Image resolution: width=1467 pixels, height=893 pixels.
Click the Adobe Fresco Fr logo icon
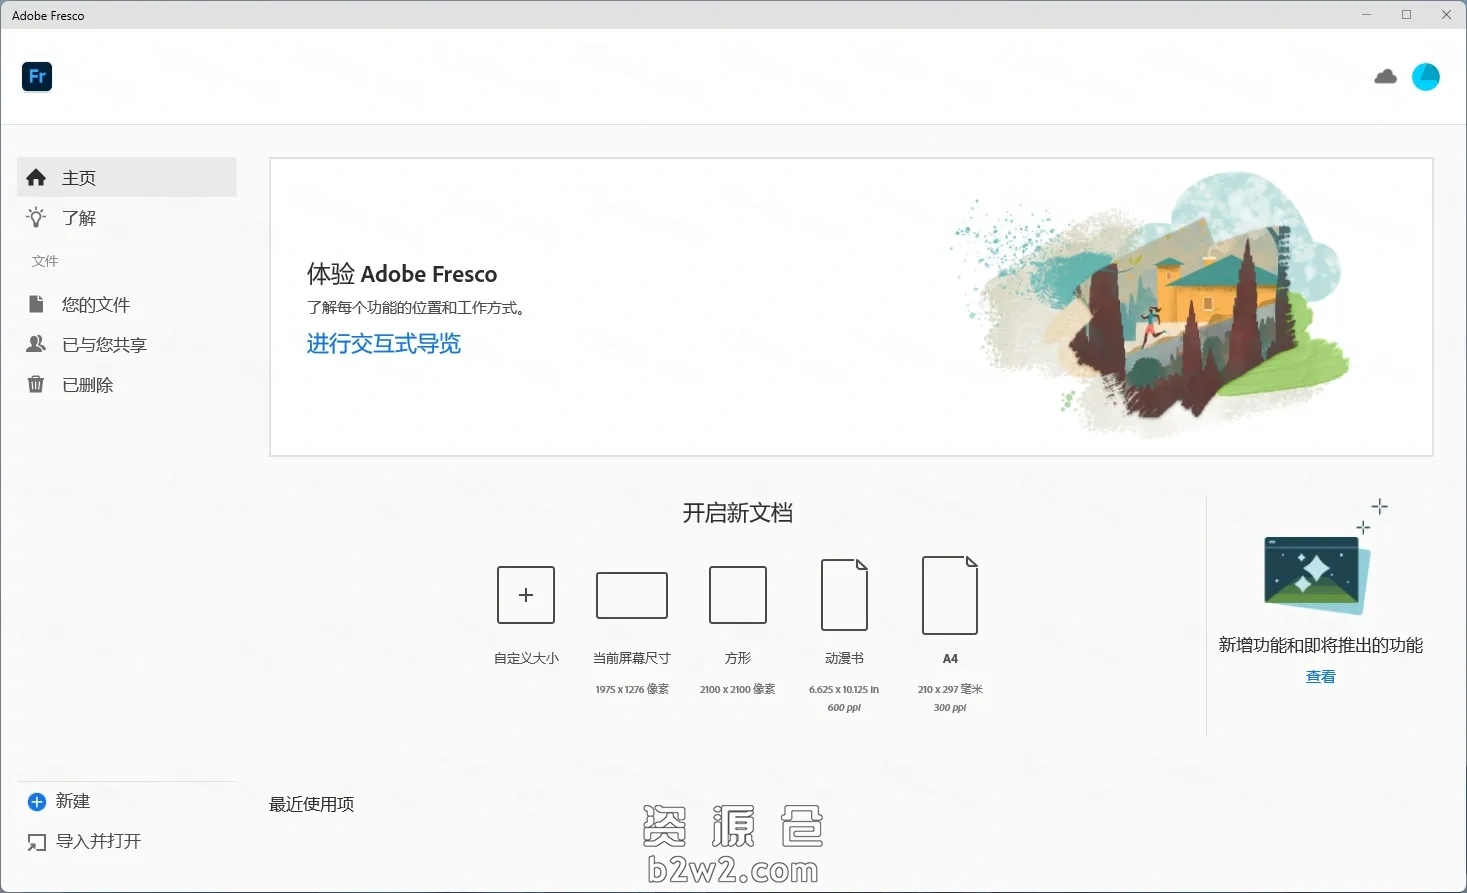coord(37,77)
